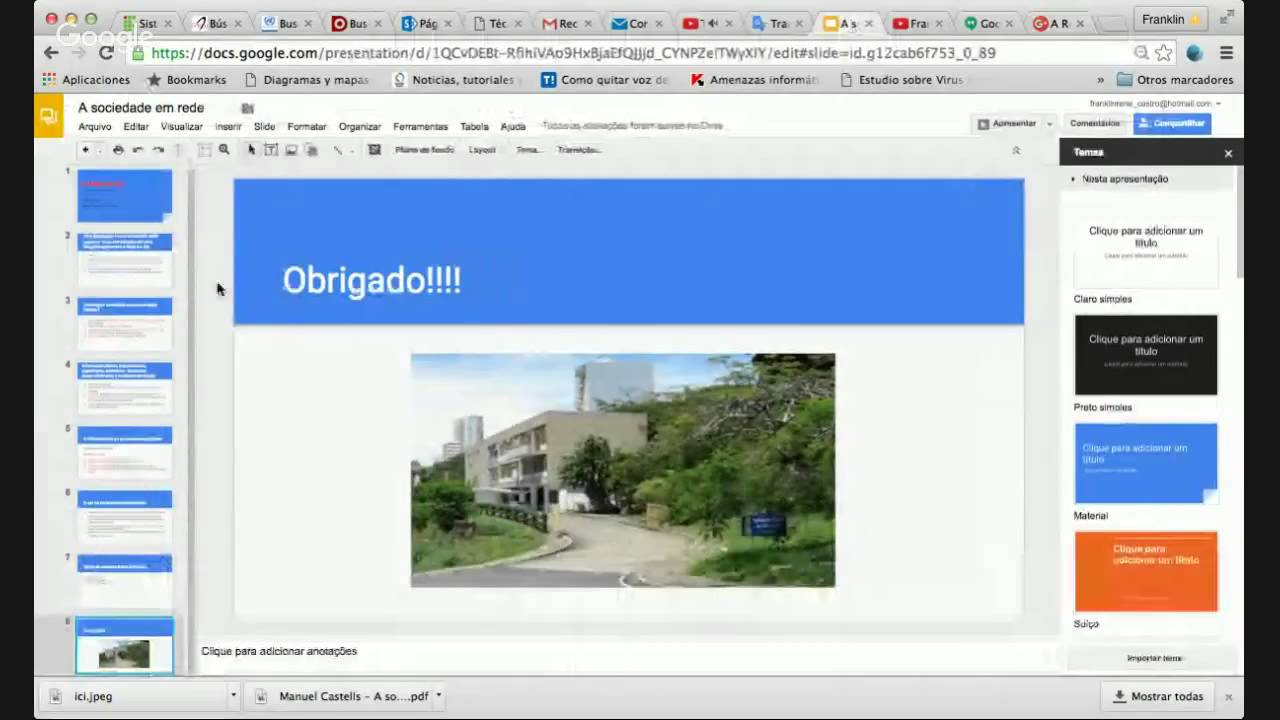Open the Apresentar dropdown arrow
This screenshot has width=1280, height=720.
1049,124
